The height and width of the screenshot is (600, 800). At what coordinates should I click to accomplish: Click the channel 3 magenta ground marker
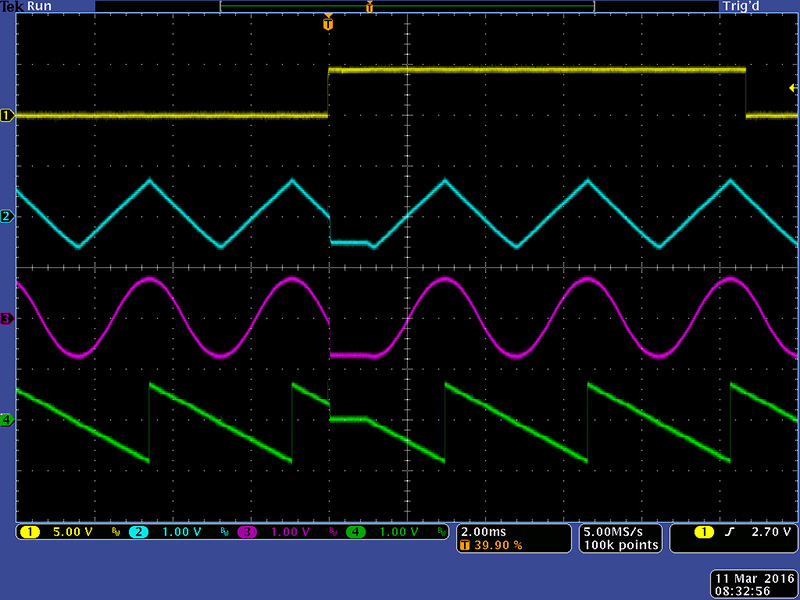[6, 319]
